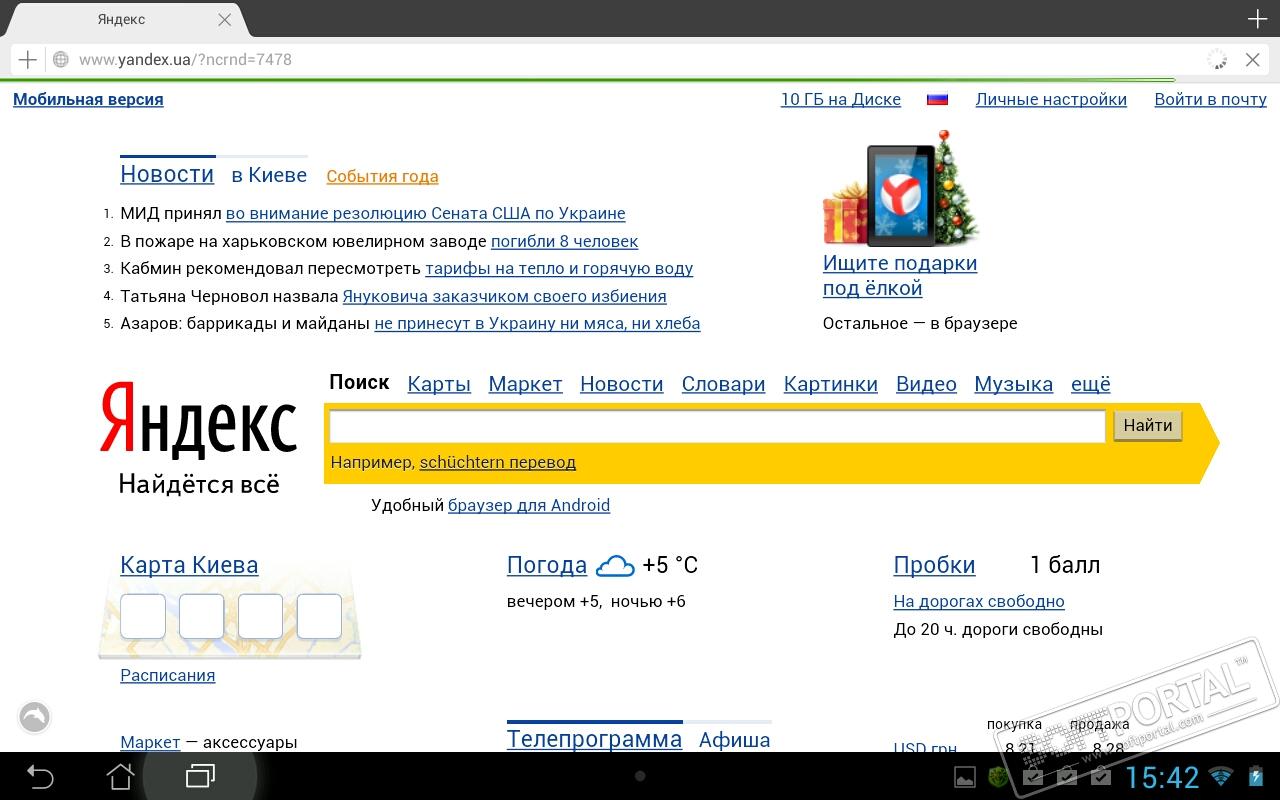This screenshot has width=1280, height=800.
Task: Open Новости from the search menu
Action: pyautogui.click(x=622, y=384)
